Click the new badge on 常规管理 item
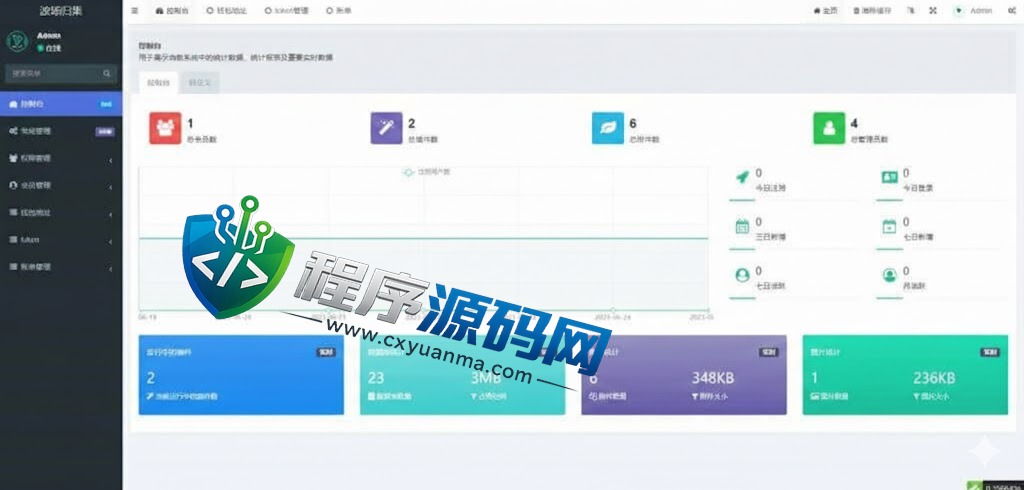 (104, 132)
